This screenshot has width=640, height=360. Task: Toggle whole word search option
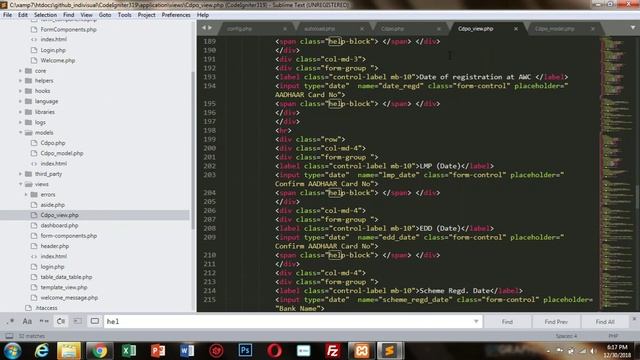44,321
